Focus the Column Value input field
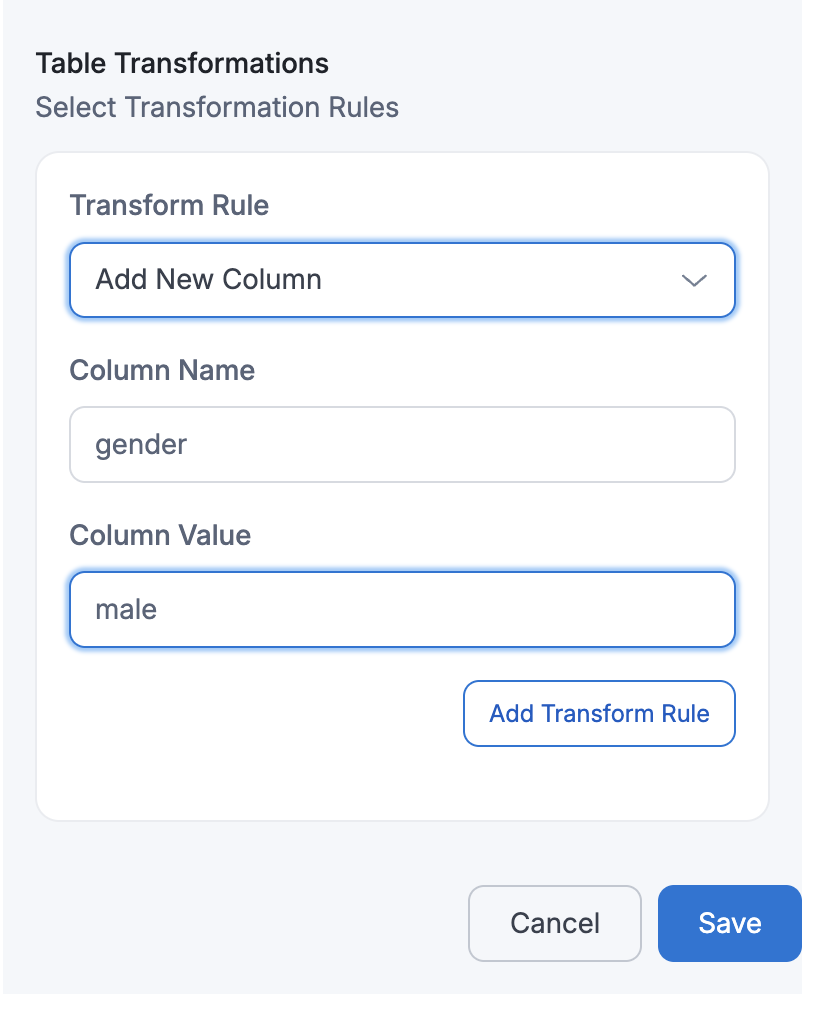 [x=402, y=609]
